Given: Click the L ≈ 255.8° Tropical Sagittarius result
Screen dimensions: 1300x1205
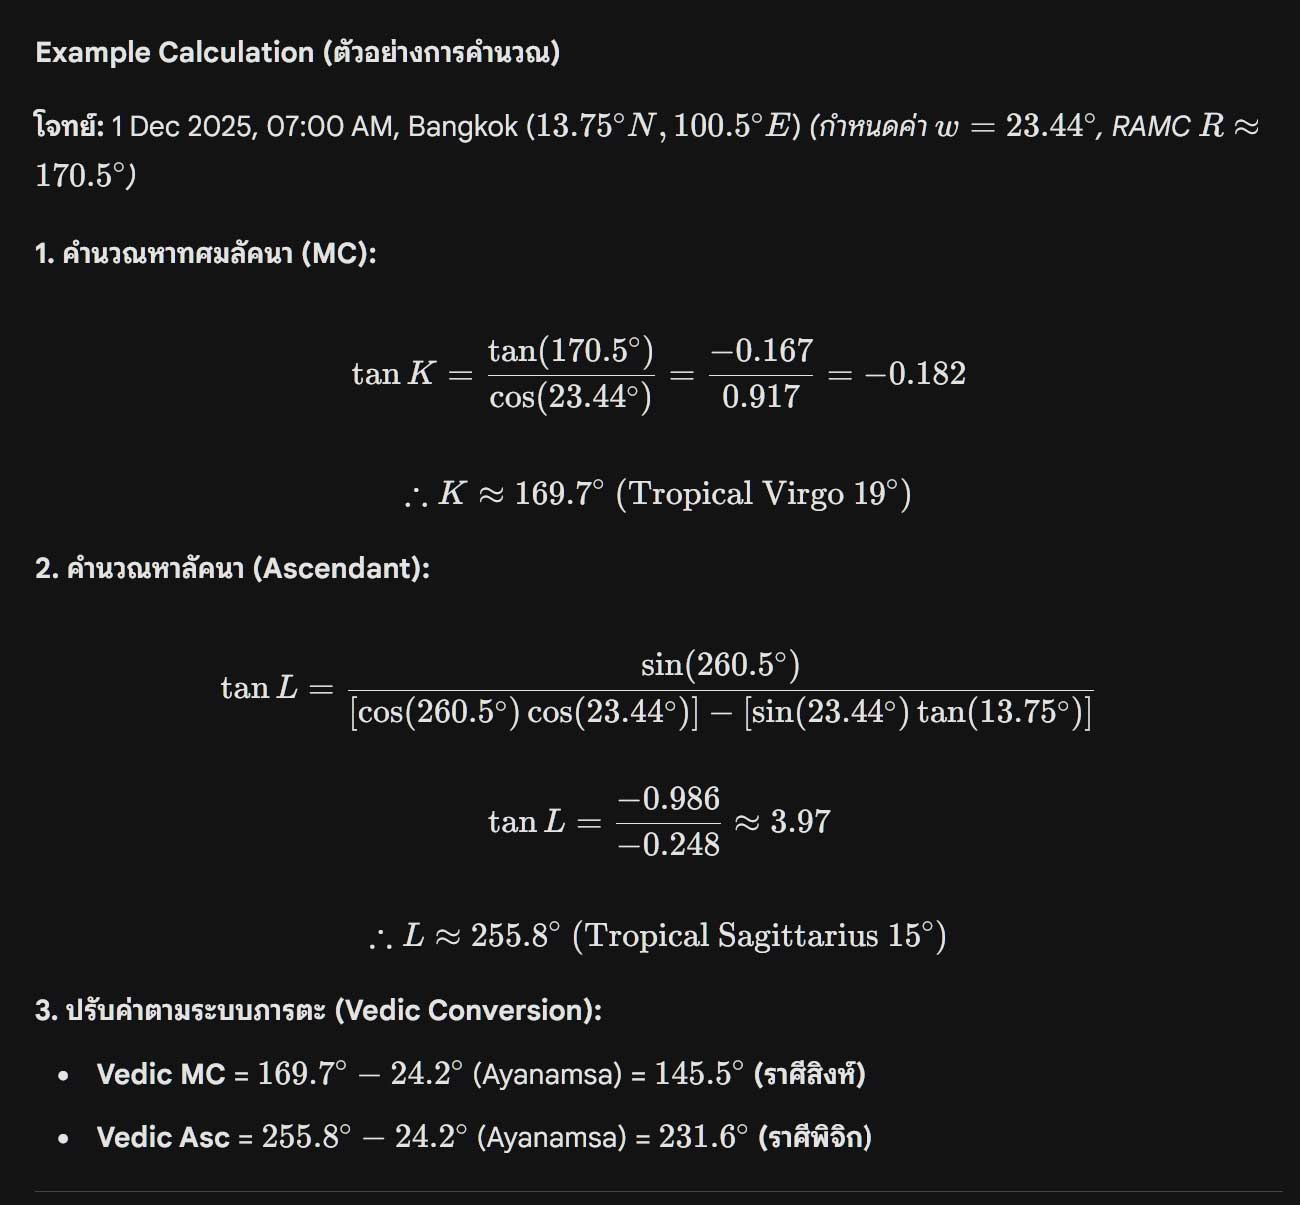Looking at the screenshot, I should [x=657, y=936].
